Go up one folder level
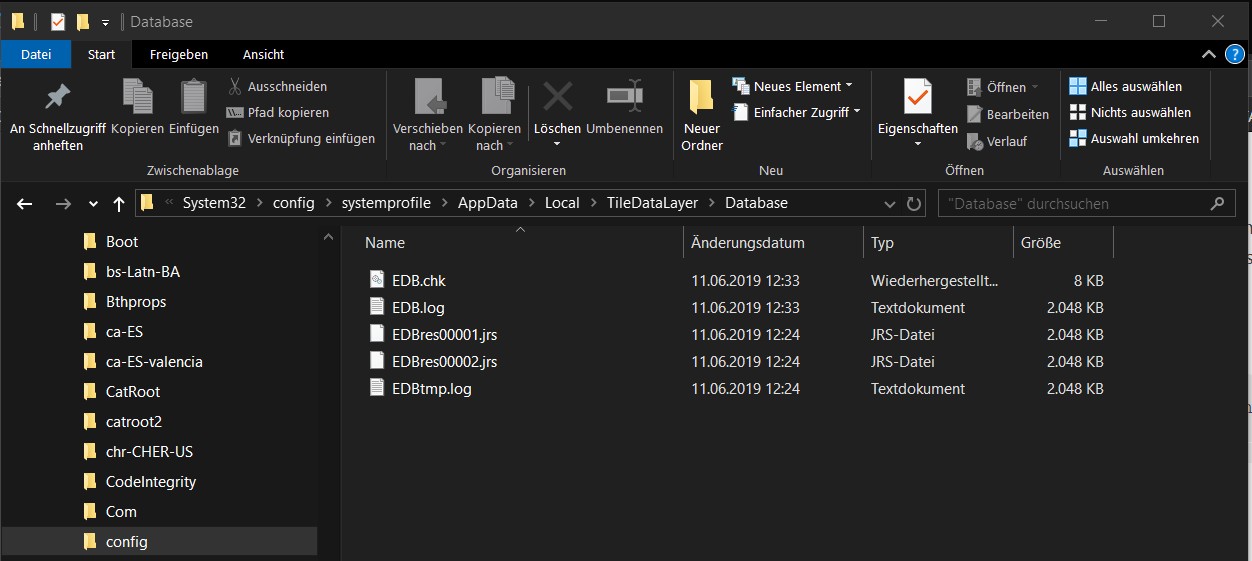The width and height of the screenshot is (1252, 561). click(119, 203)
